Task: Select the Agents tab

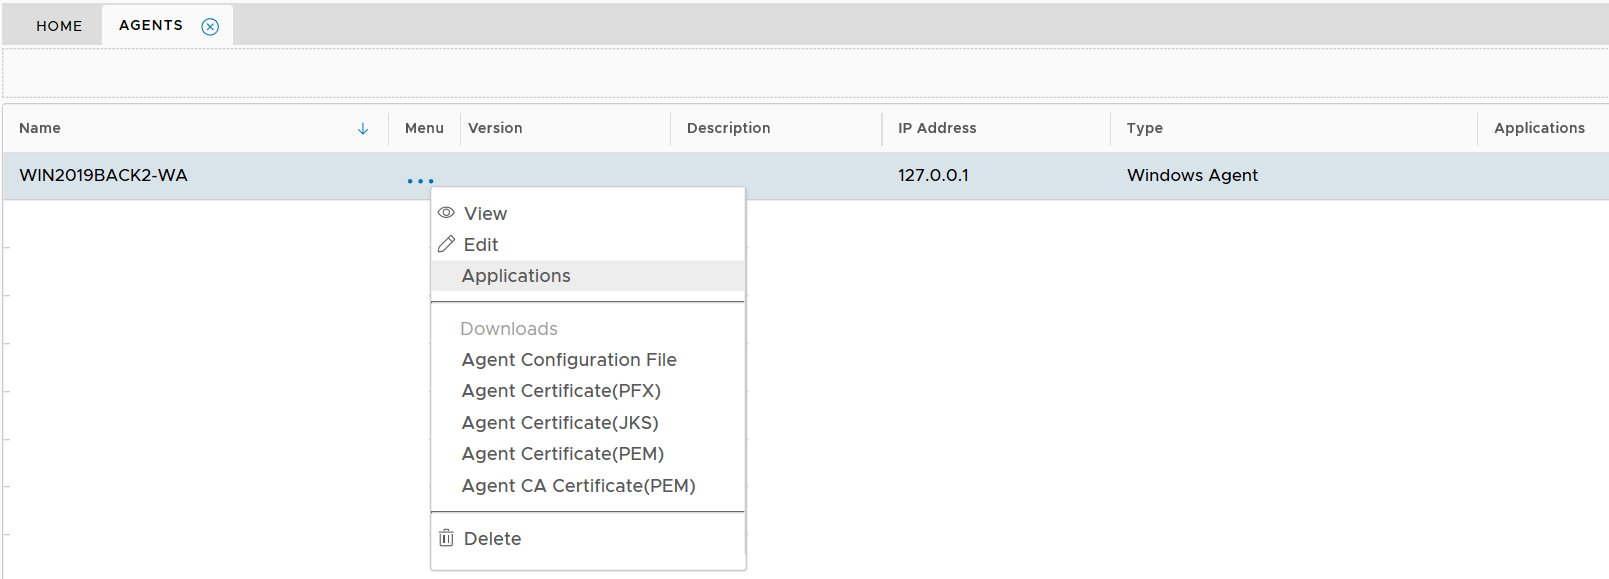Action: (x=151, y=25)
